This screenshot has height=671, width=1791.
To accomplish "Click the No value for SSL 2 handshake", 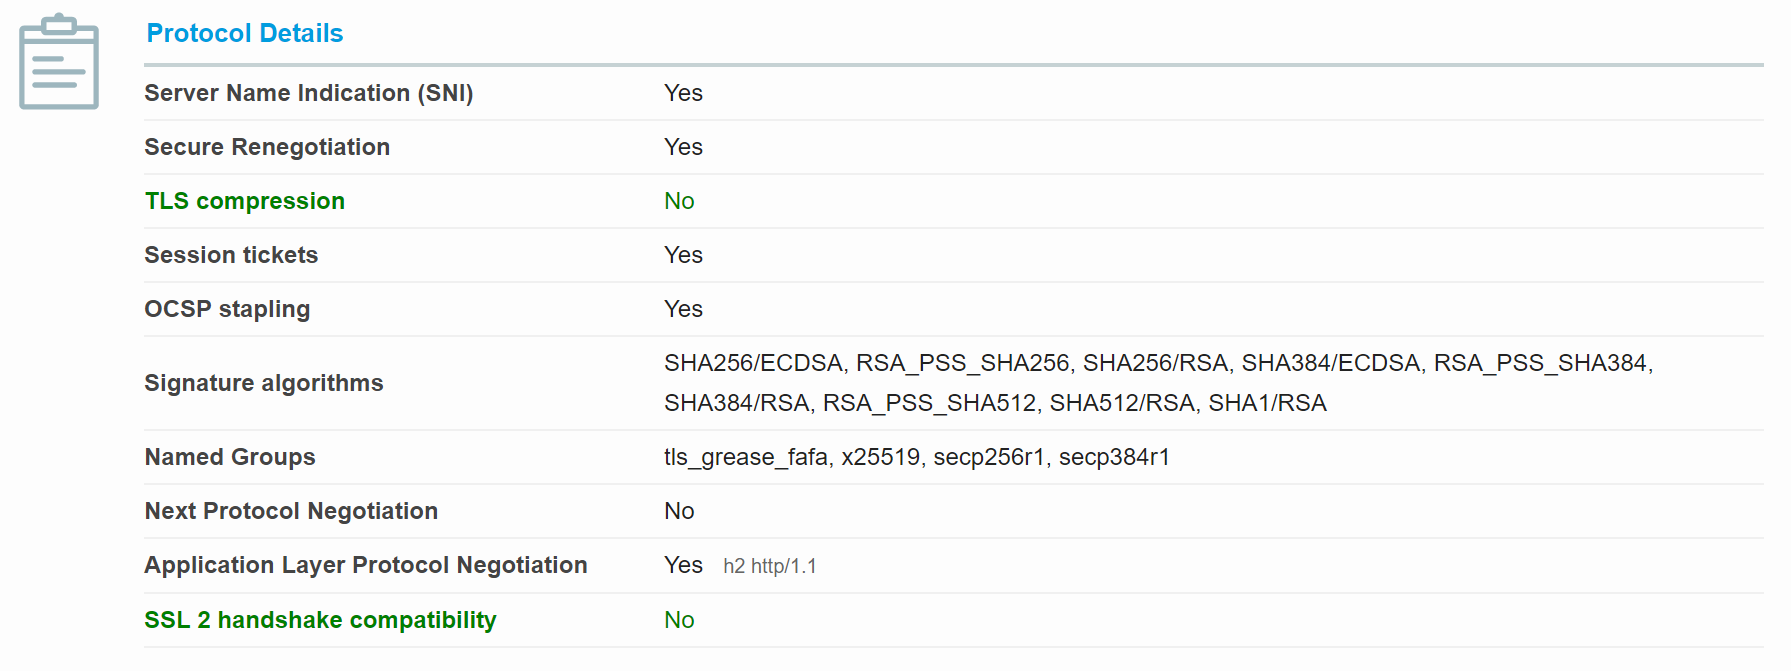I will [x=680, y=620].
